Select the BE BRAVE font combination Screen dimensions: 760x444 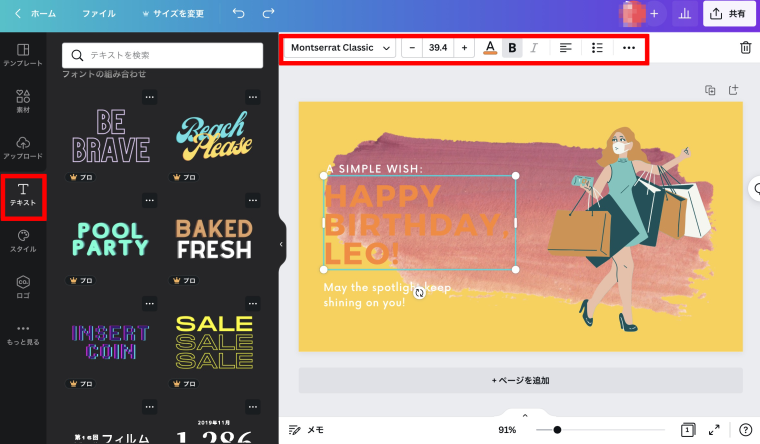coord(111,135)
